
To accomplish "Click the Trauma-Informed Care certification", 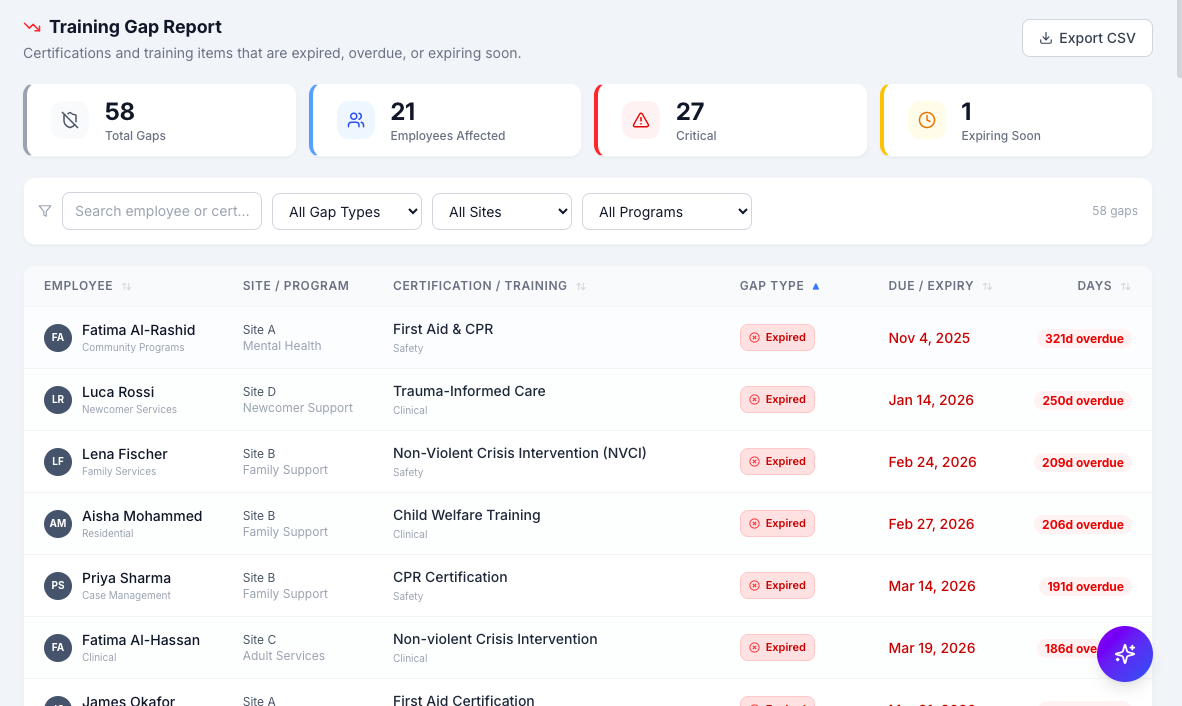I will 469,391.
